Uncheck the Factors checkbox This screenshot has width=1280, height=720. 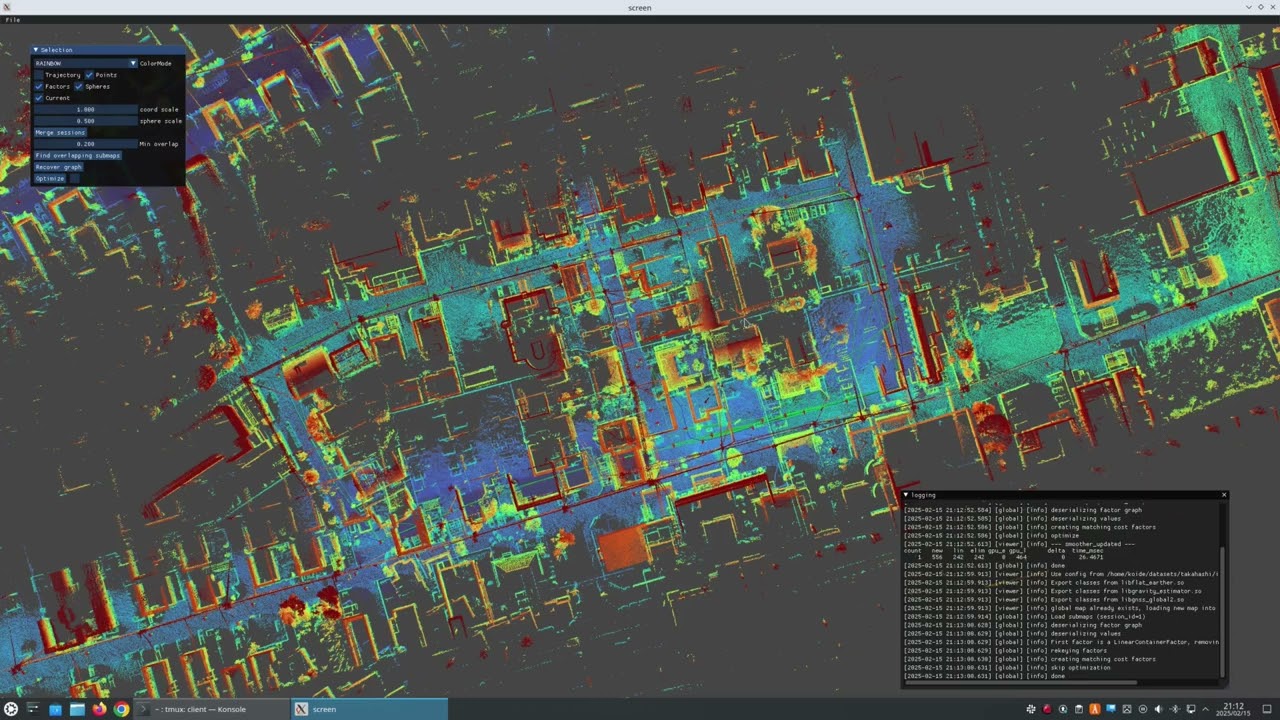coord(39,86)
